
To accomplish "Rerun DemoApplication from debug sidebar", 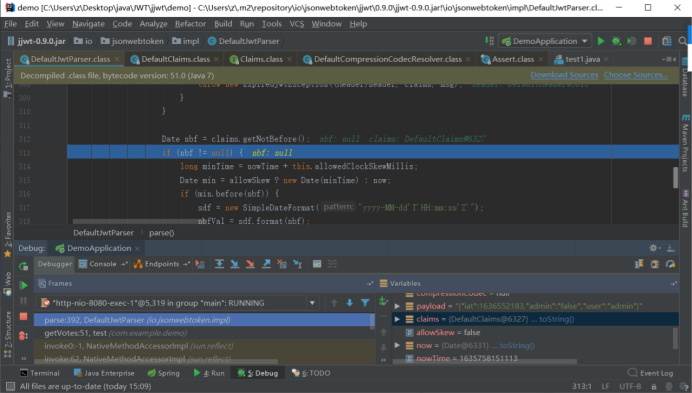I will point(23,266).
